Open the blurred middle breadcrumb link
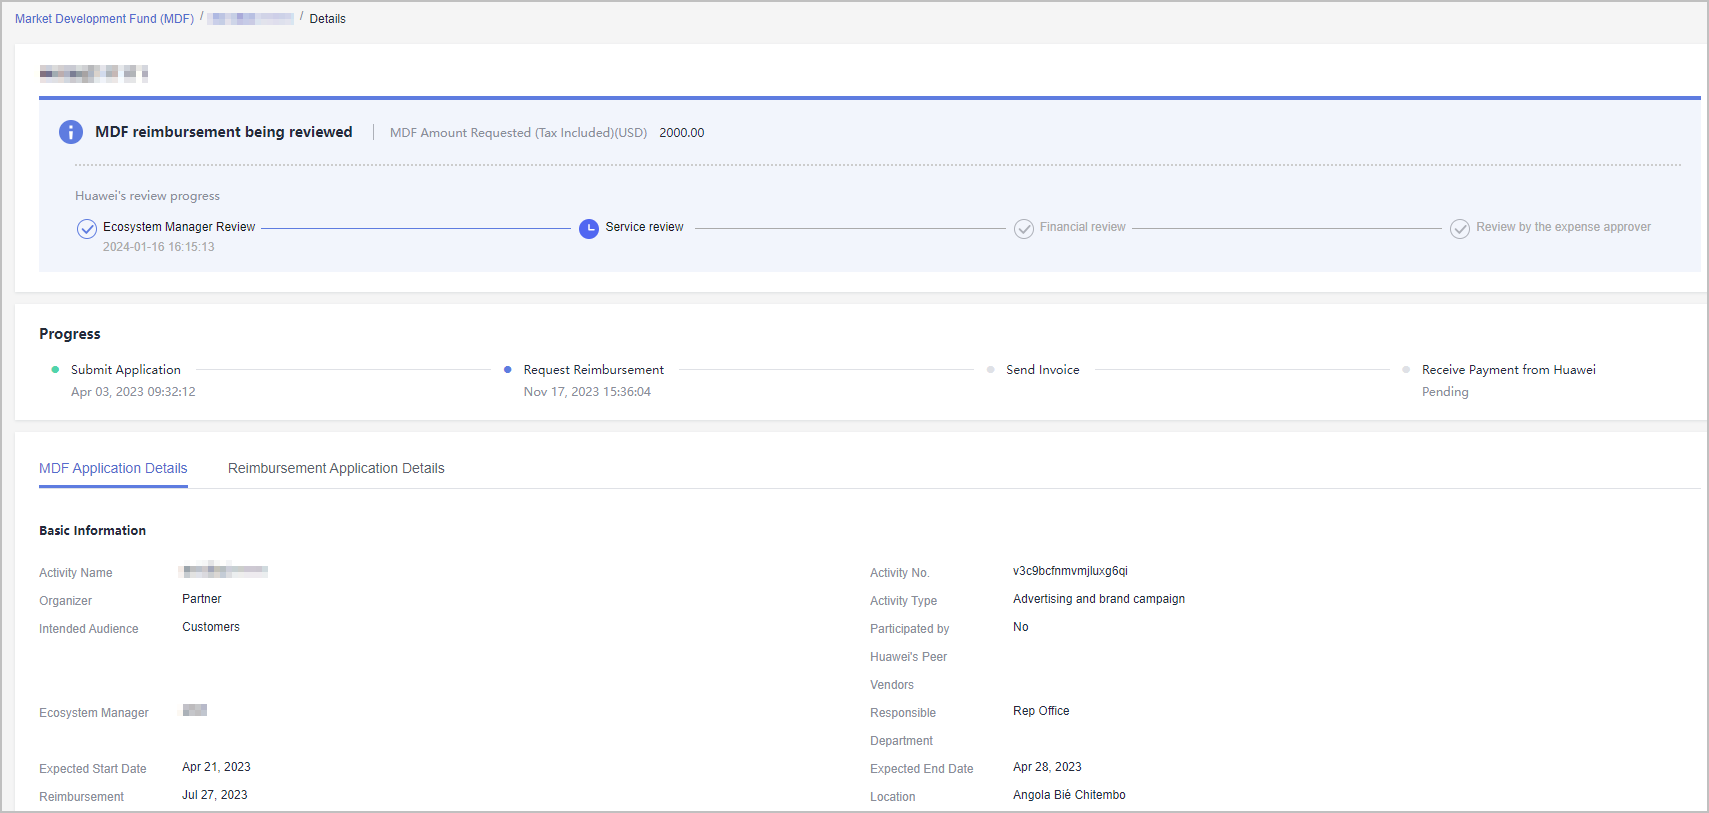 (251, 19)
